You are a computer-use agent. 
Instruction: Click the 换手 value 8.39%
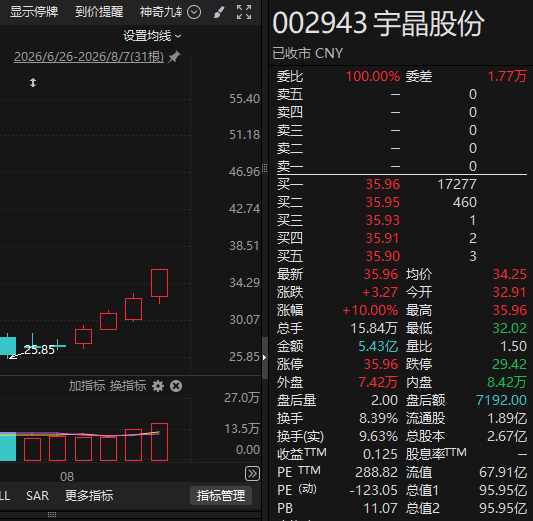coord(379,418)
